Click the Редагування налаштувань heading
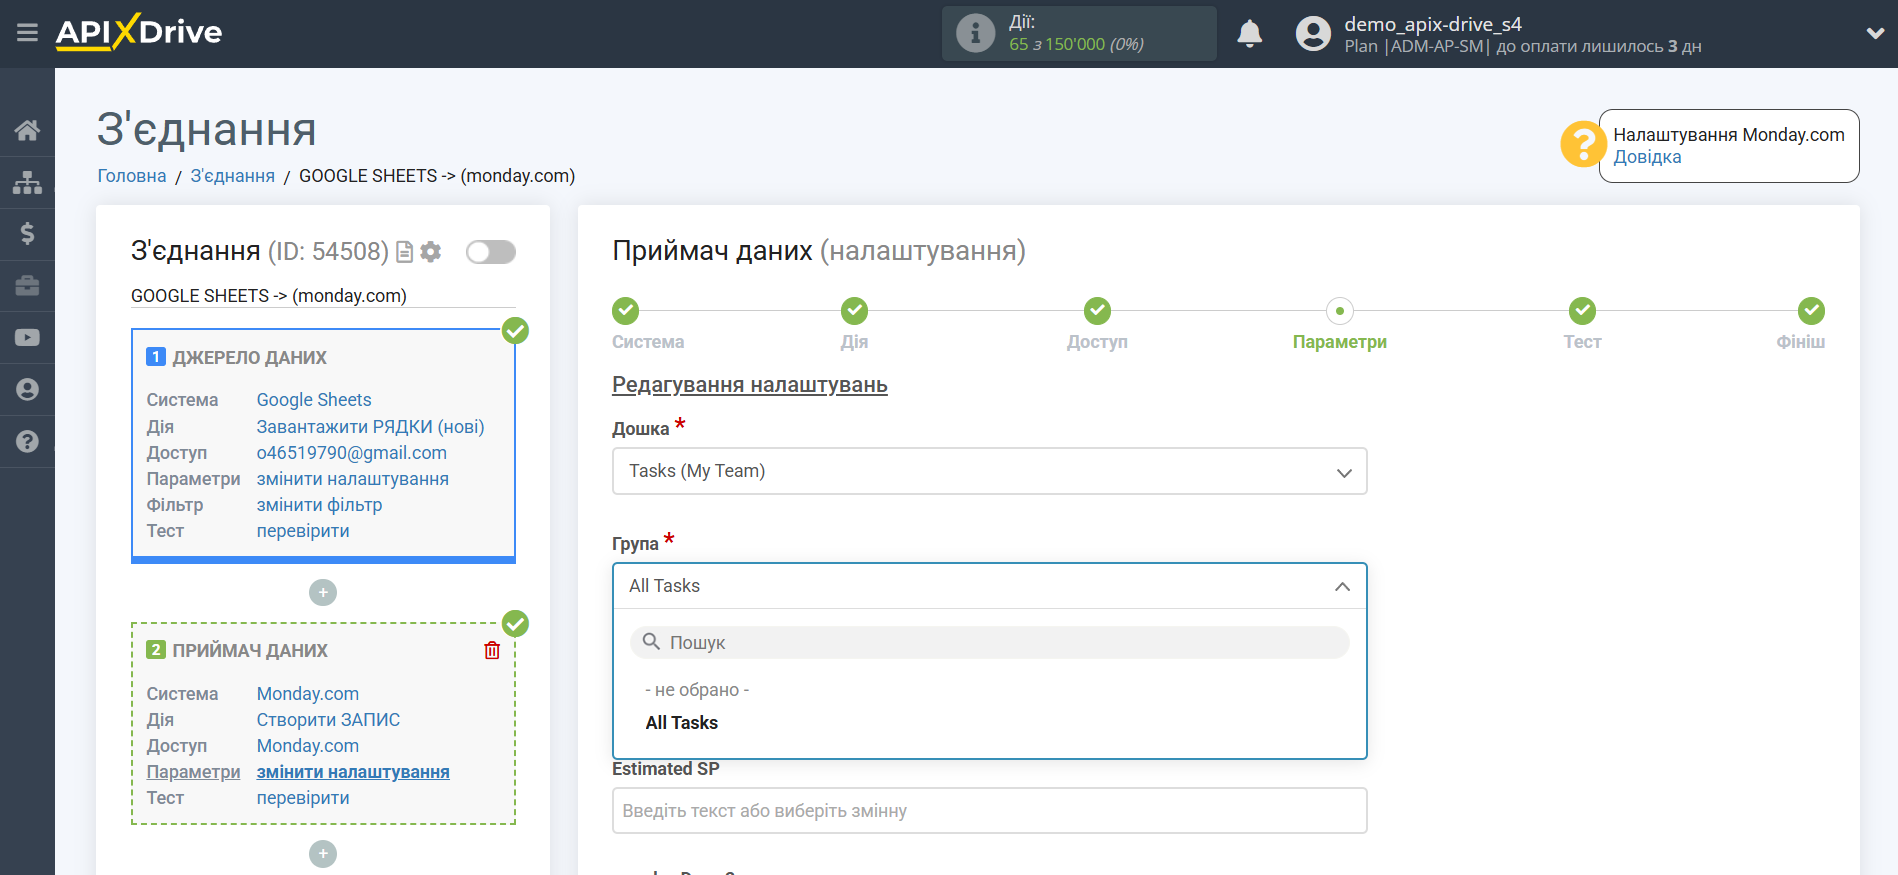 [x=750, y=385]
